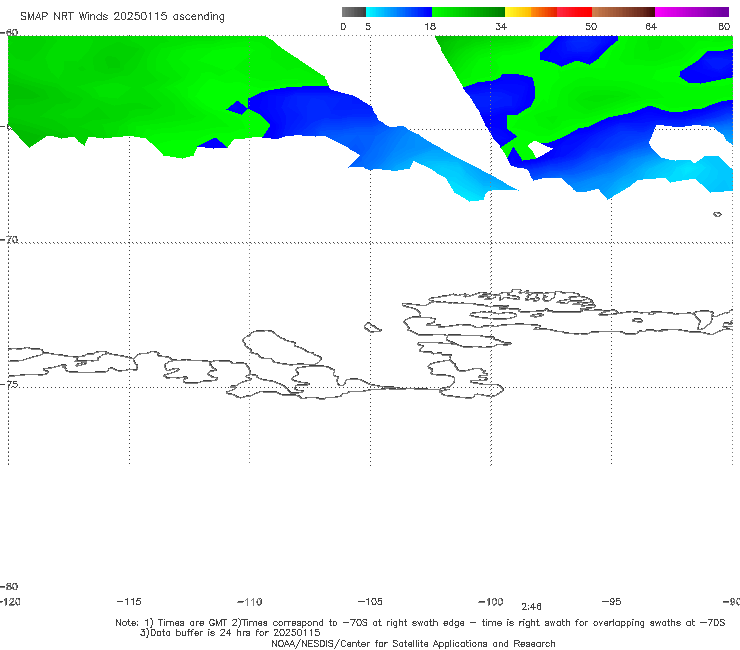
Task: Click the 'SMAP NRT Winds 20250115 ascending' title
Action: point(122,16)
